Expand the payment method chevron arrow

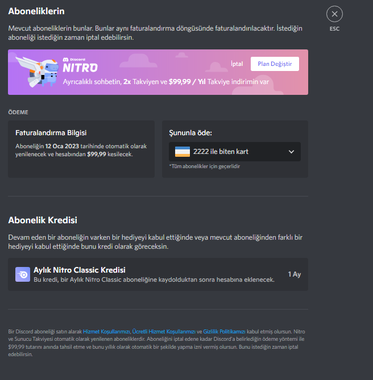[x=291, y=152]
